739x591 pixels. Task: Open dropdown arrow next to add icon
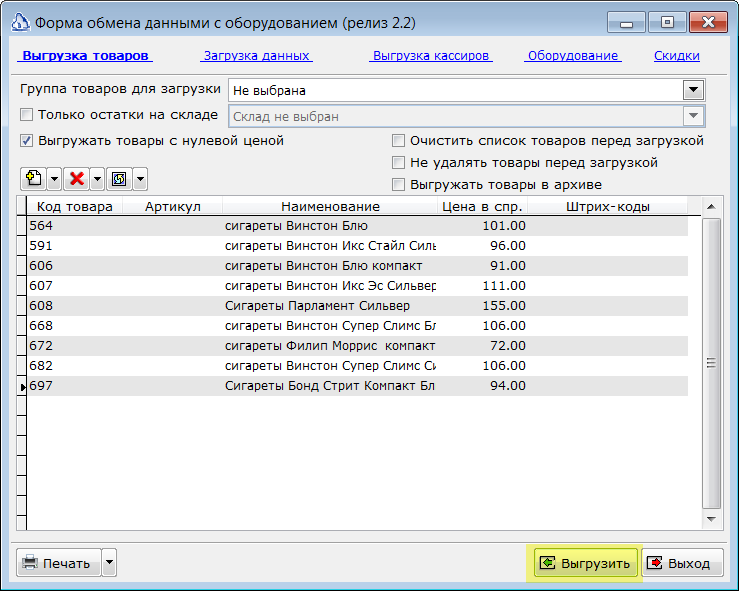click(x=54, y=179)
